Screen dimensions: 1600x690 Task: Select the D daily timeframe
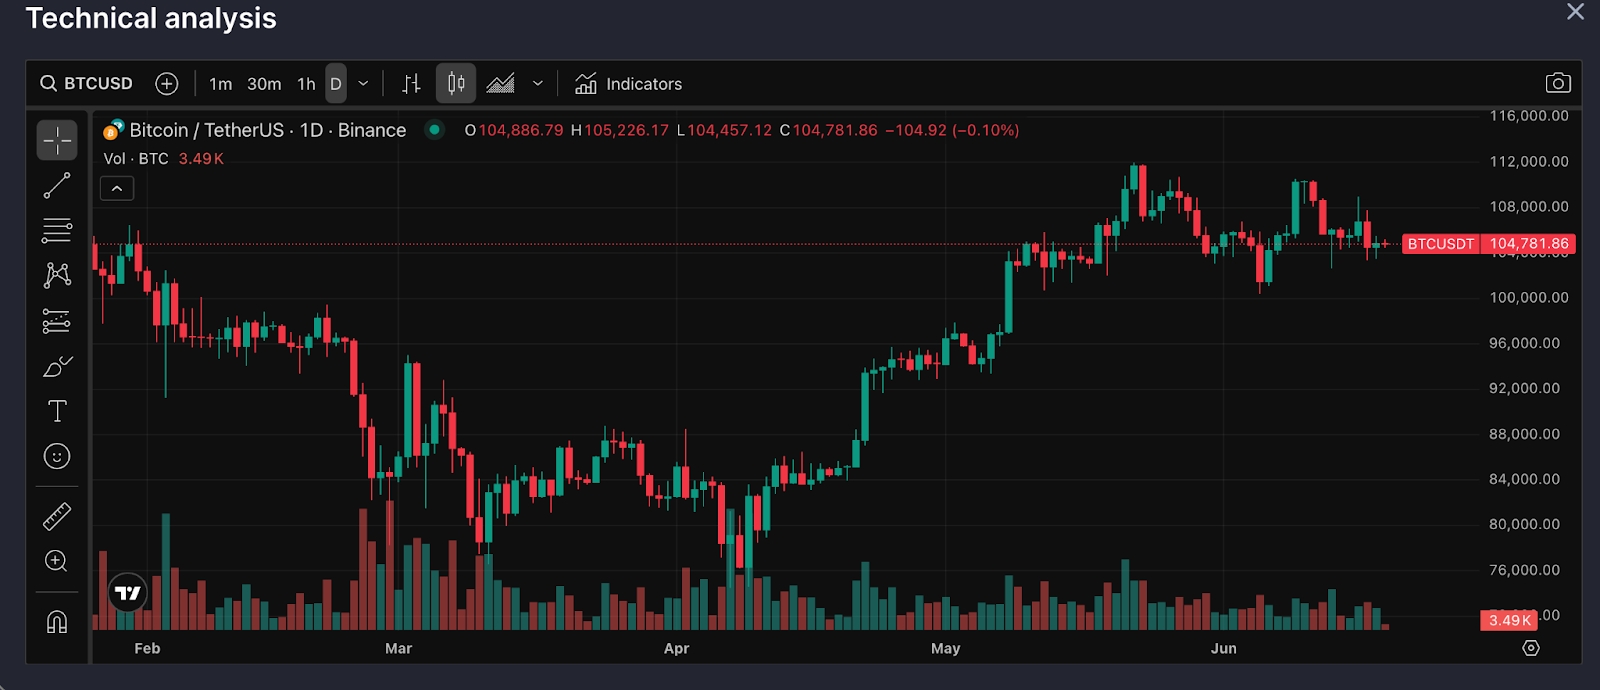pyautogui.click(x=336, y=84)
